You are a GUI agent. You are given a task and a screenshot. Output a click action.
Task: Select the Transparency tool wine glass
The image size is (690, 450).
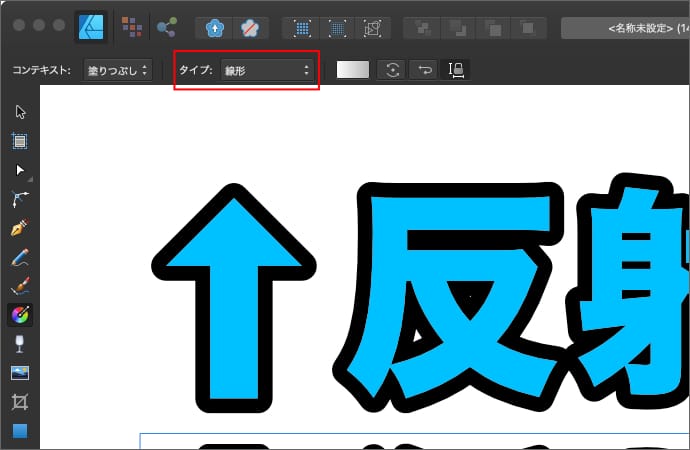click(x=20, y=344)
